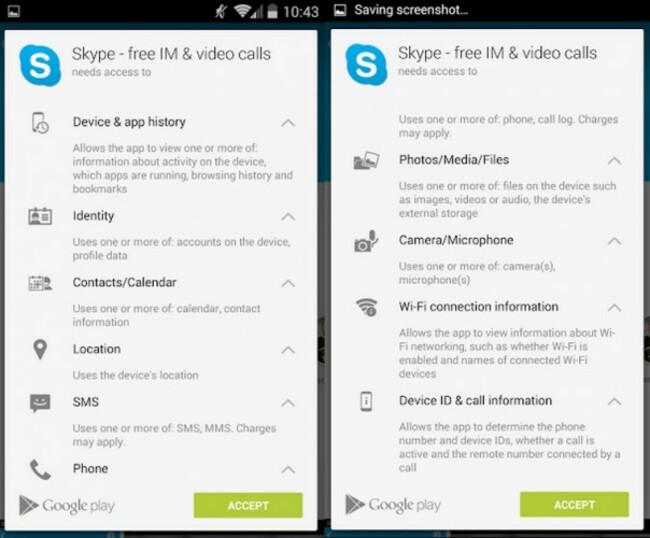The width and height of the screenshot is (650, 538).
Task: Tap the Identity card icon
Action: [40, 216]
